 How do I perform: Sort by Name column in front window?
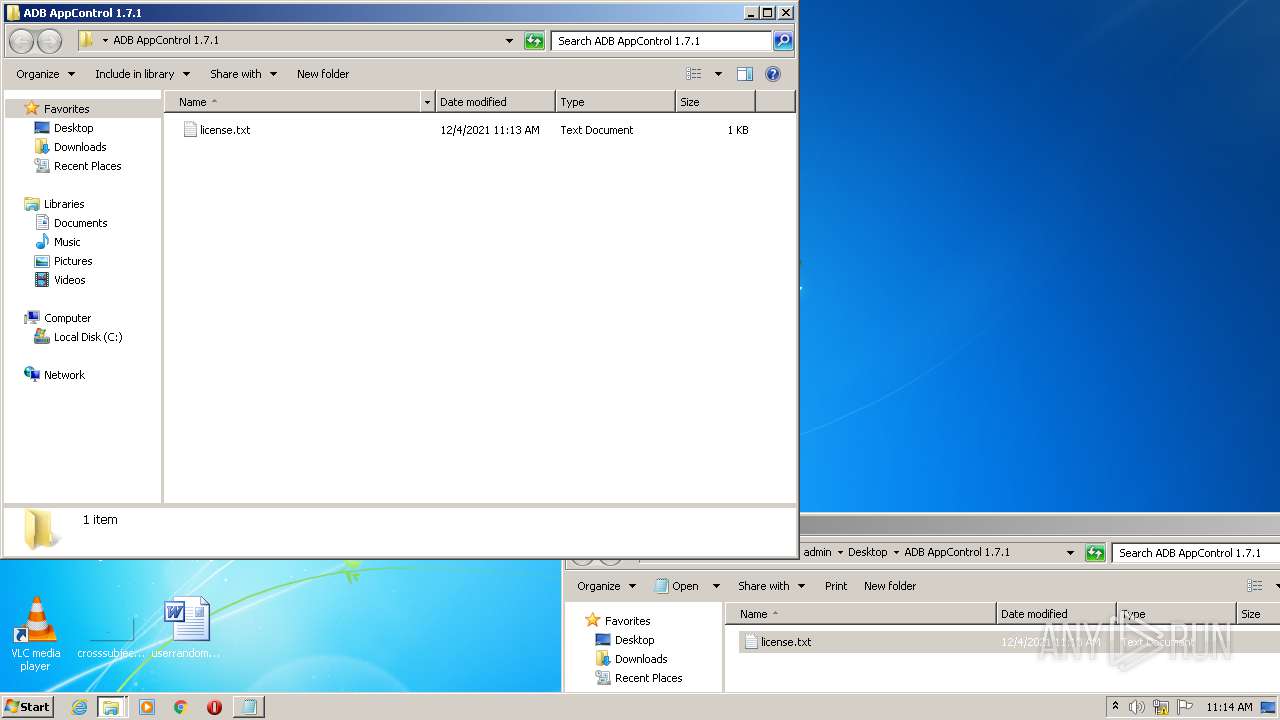click(x=293, y=102)
